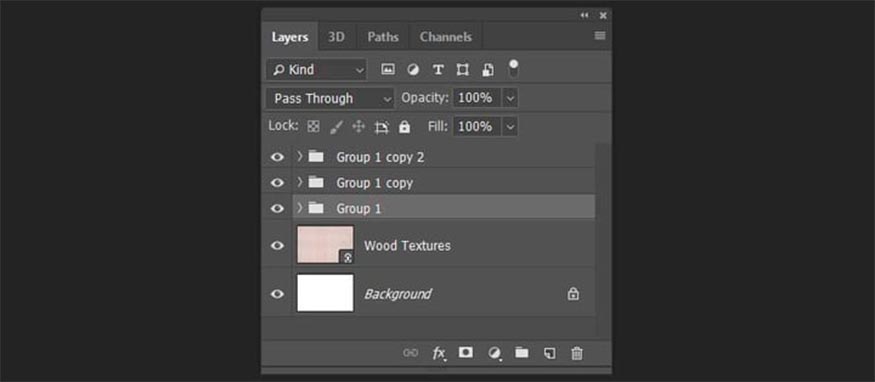Open the Opacity slider dropdown arrow

coord(510,99)
